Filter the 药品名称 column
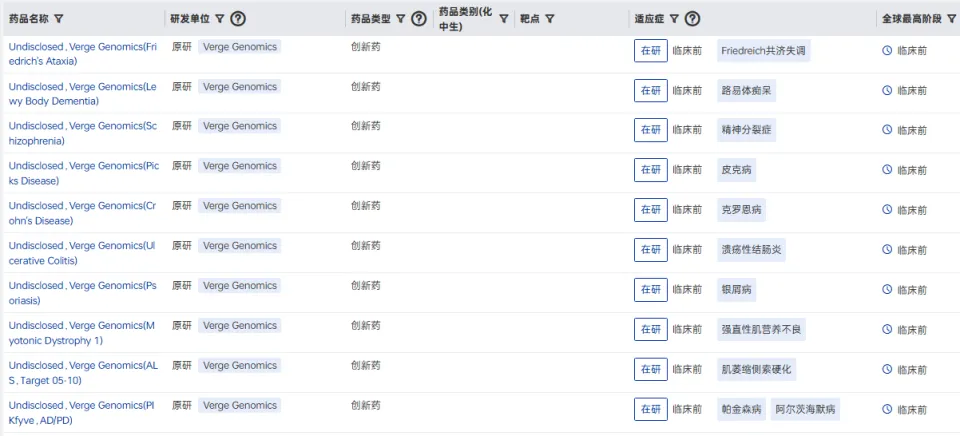This screenshot has height=436, width=960. [59, 19]
